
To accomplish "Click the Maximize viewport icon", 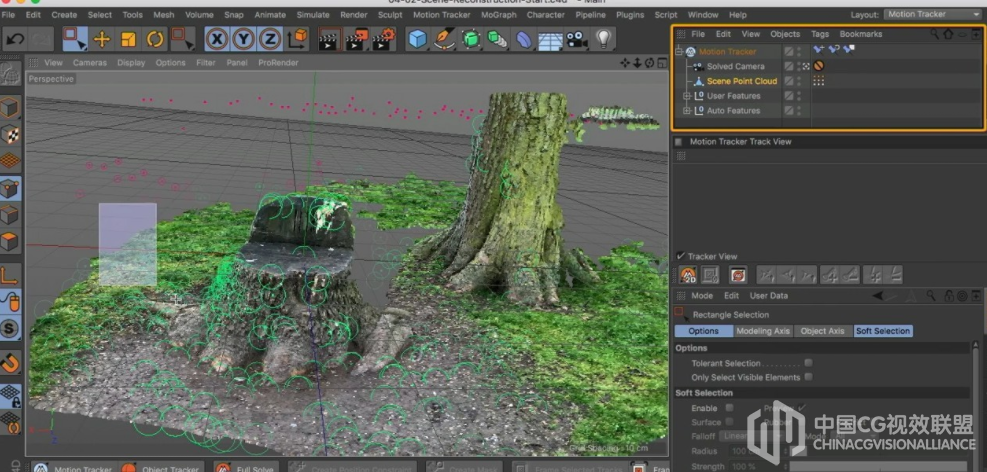I will (x=662, y=63).
